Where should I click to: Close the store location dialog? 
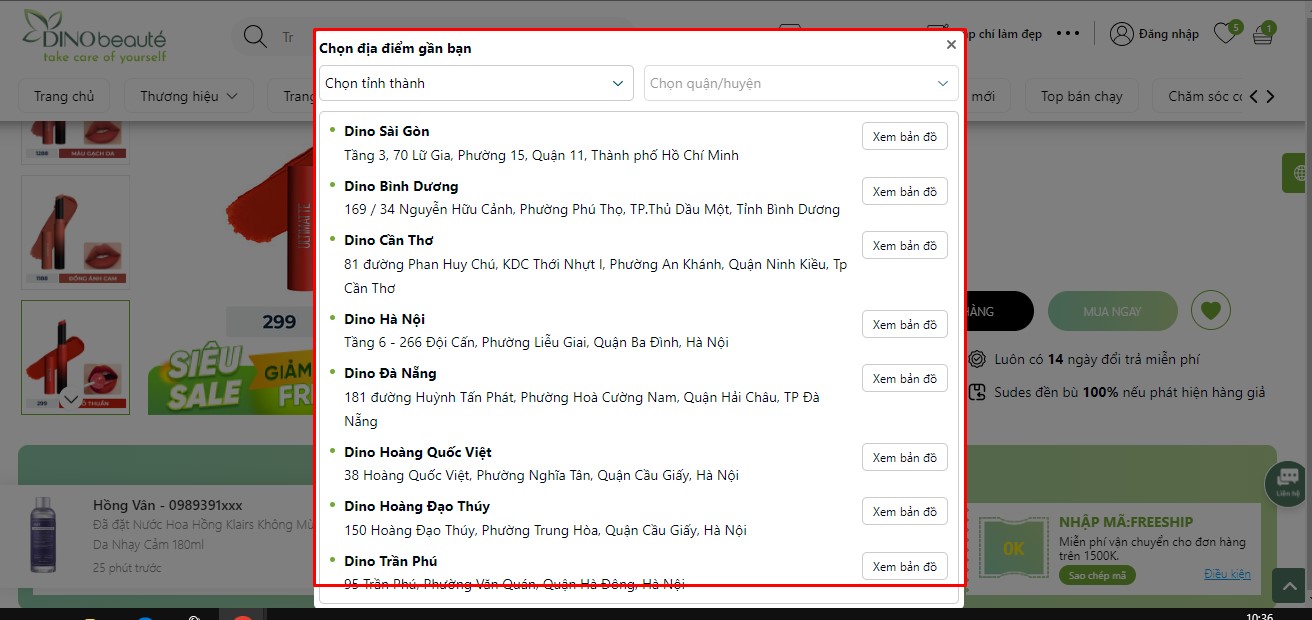click(x=951, y=44)
